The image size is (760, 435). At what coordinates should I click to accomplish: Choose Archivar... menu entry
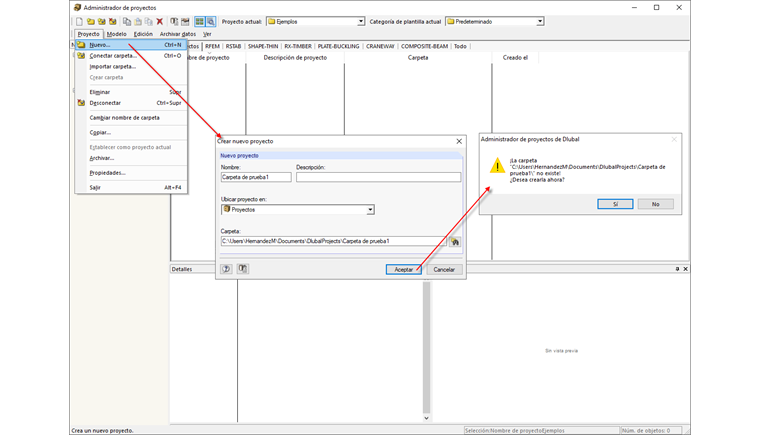tap(131, 158)
